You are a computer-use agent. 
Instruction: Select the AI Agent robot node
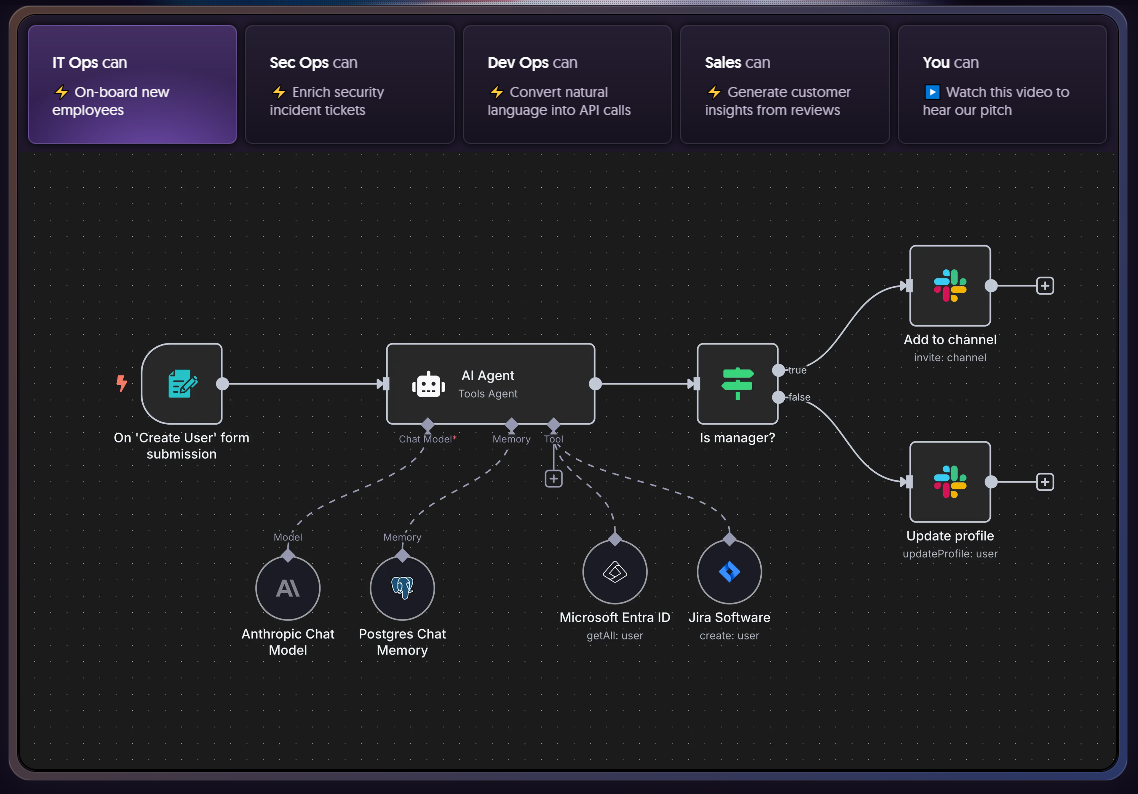click(490, 384)
